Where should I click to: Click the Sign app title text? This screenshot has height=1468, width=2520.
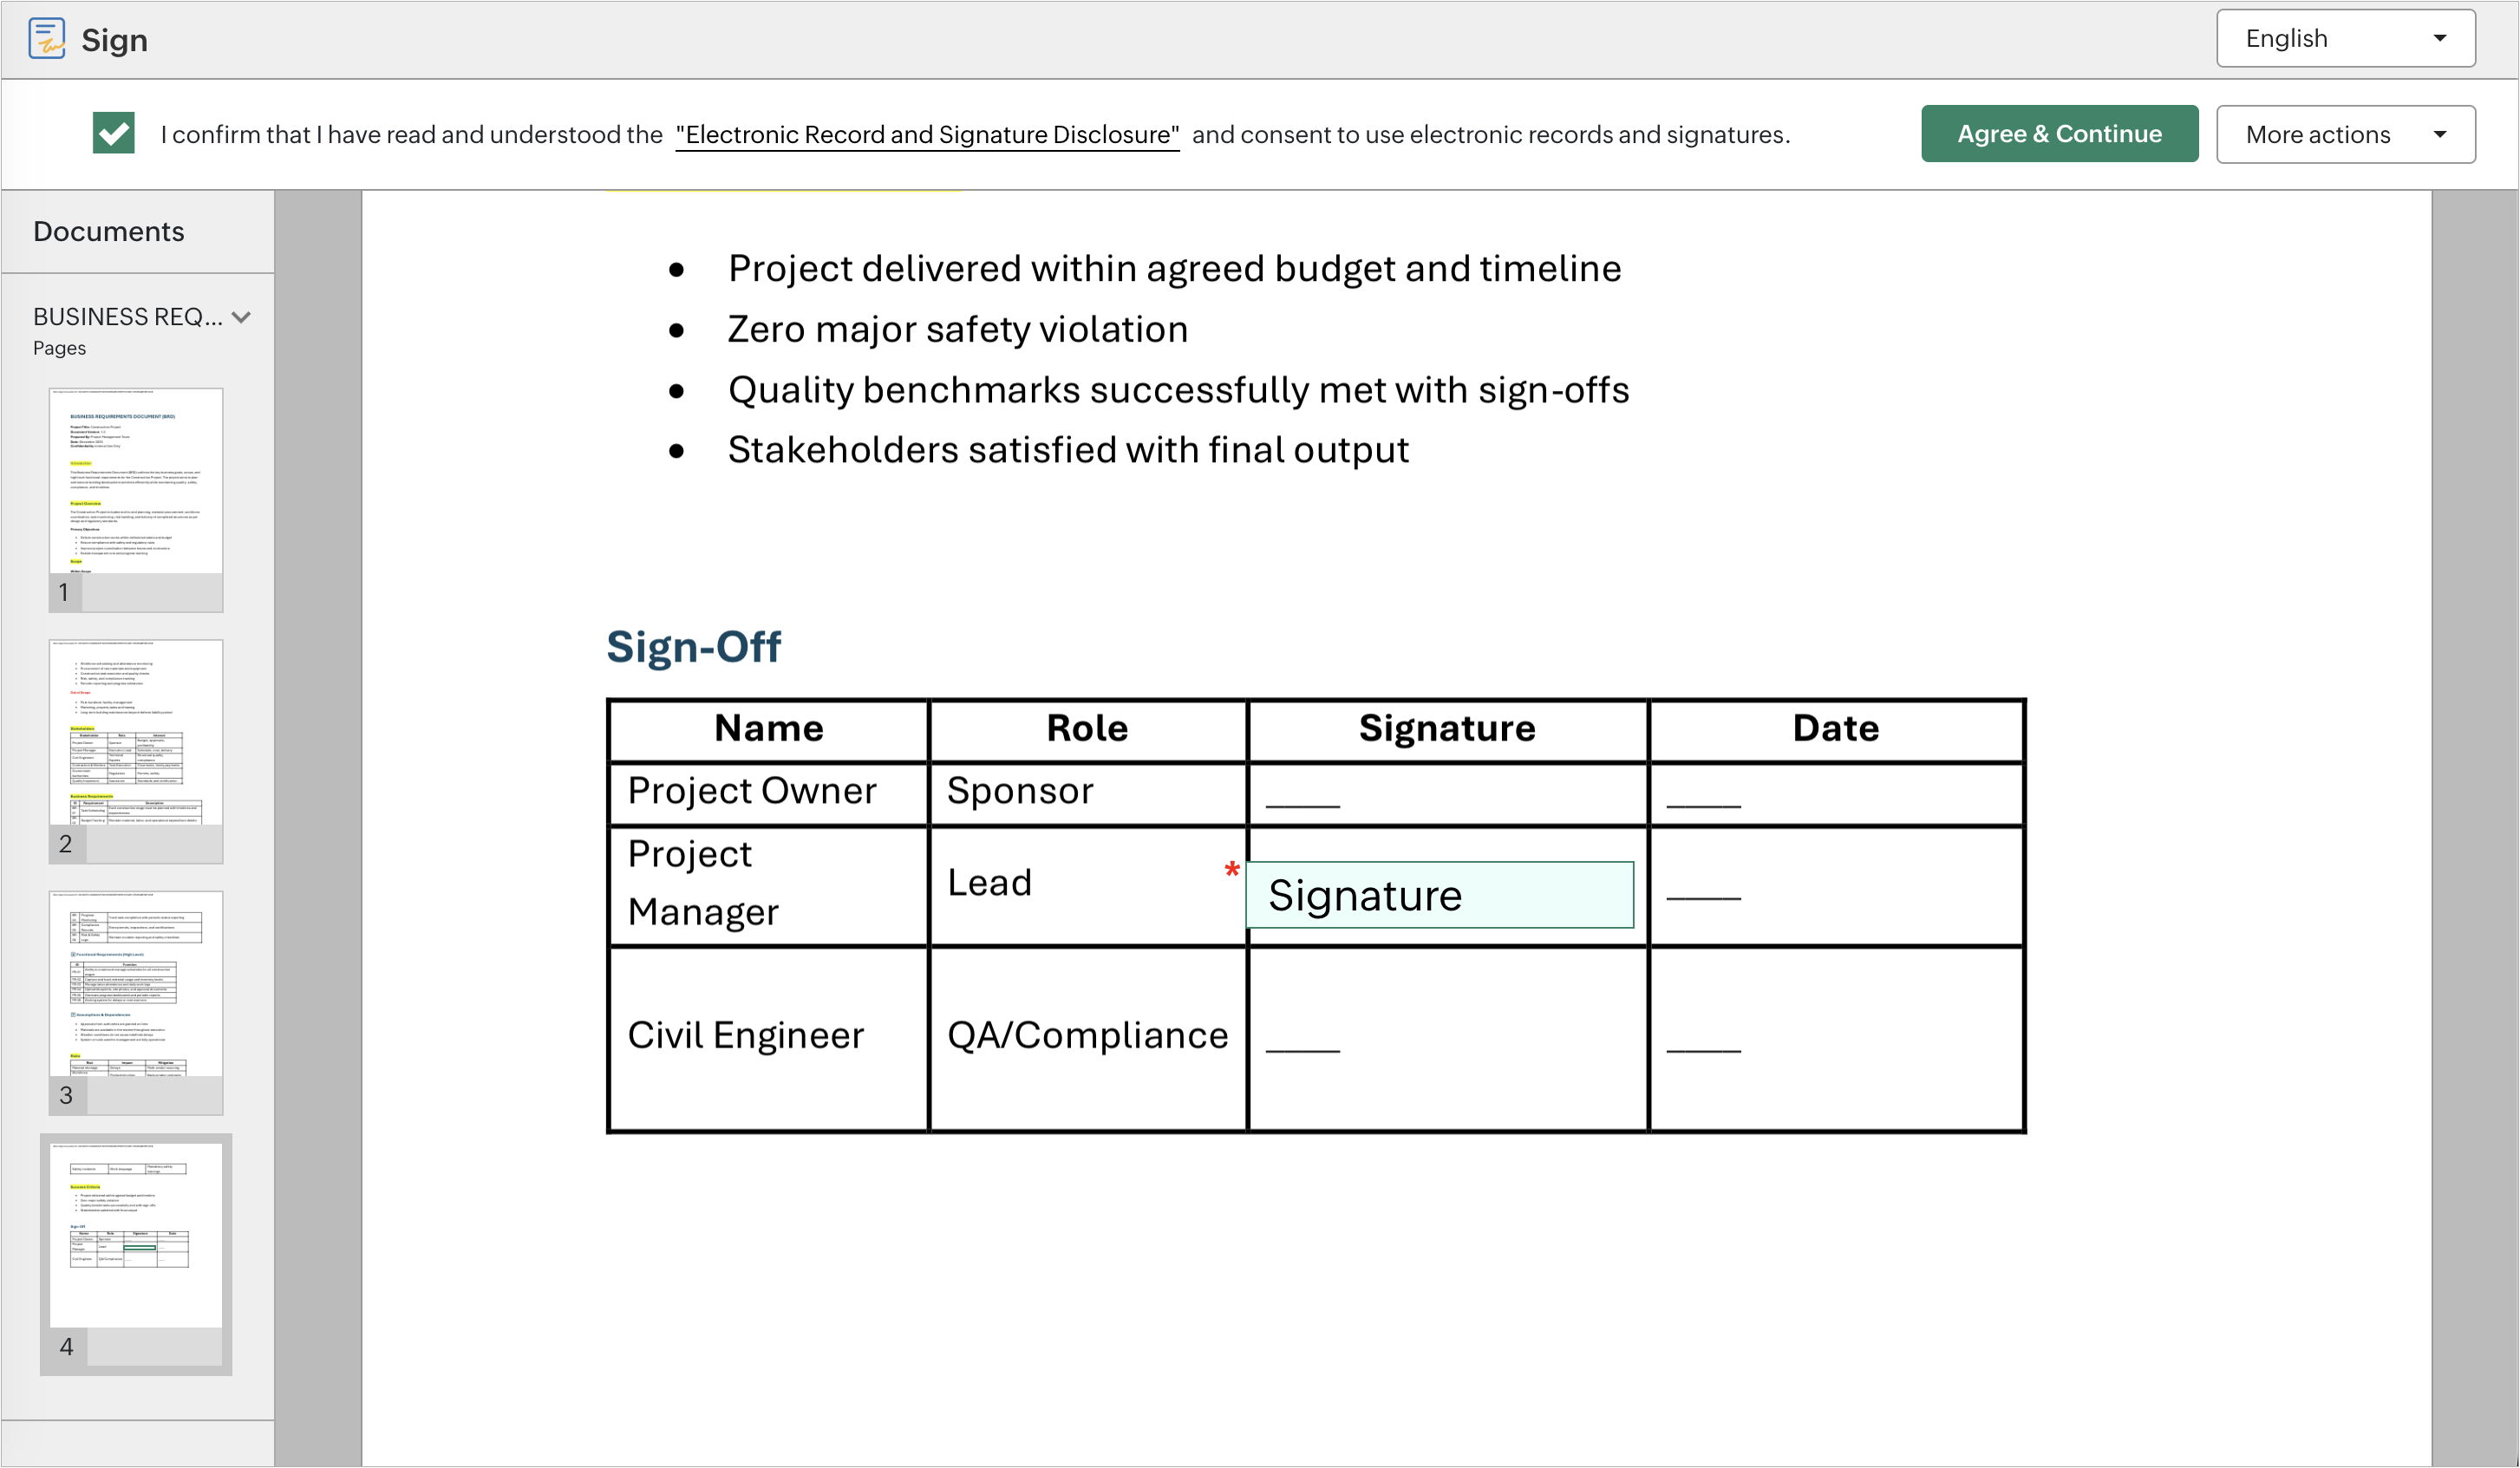[114, 40]
